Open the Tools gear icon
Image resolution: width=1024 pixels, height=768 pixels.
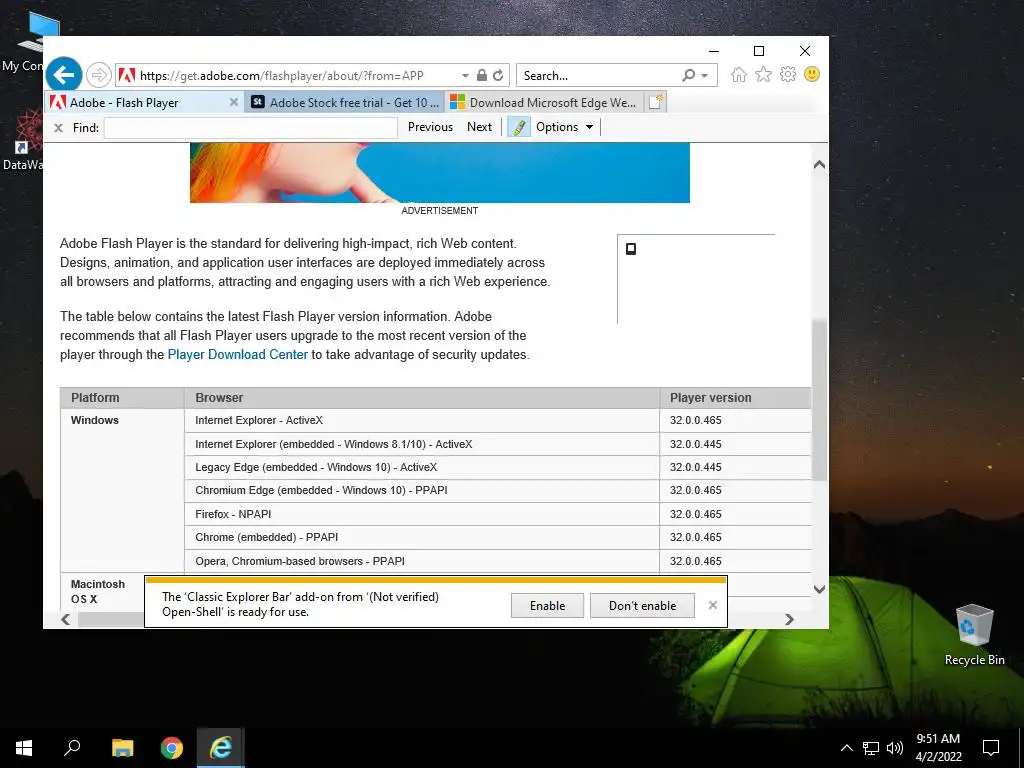pos(788,74)
